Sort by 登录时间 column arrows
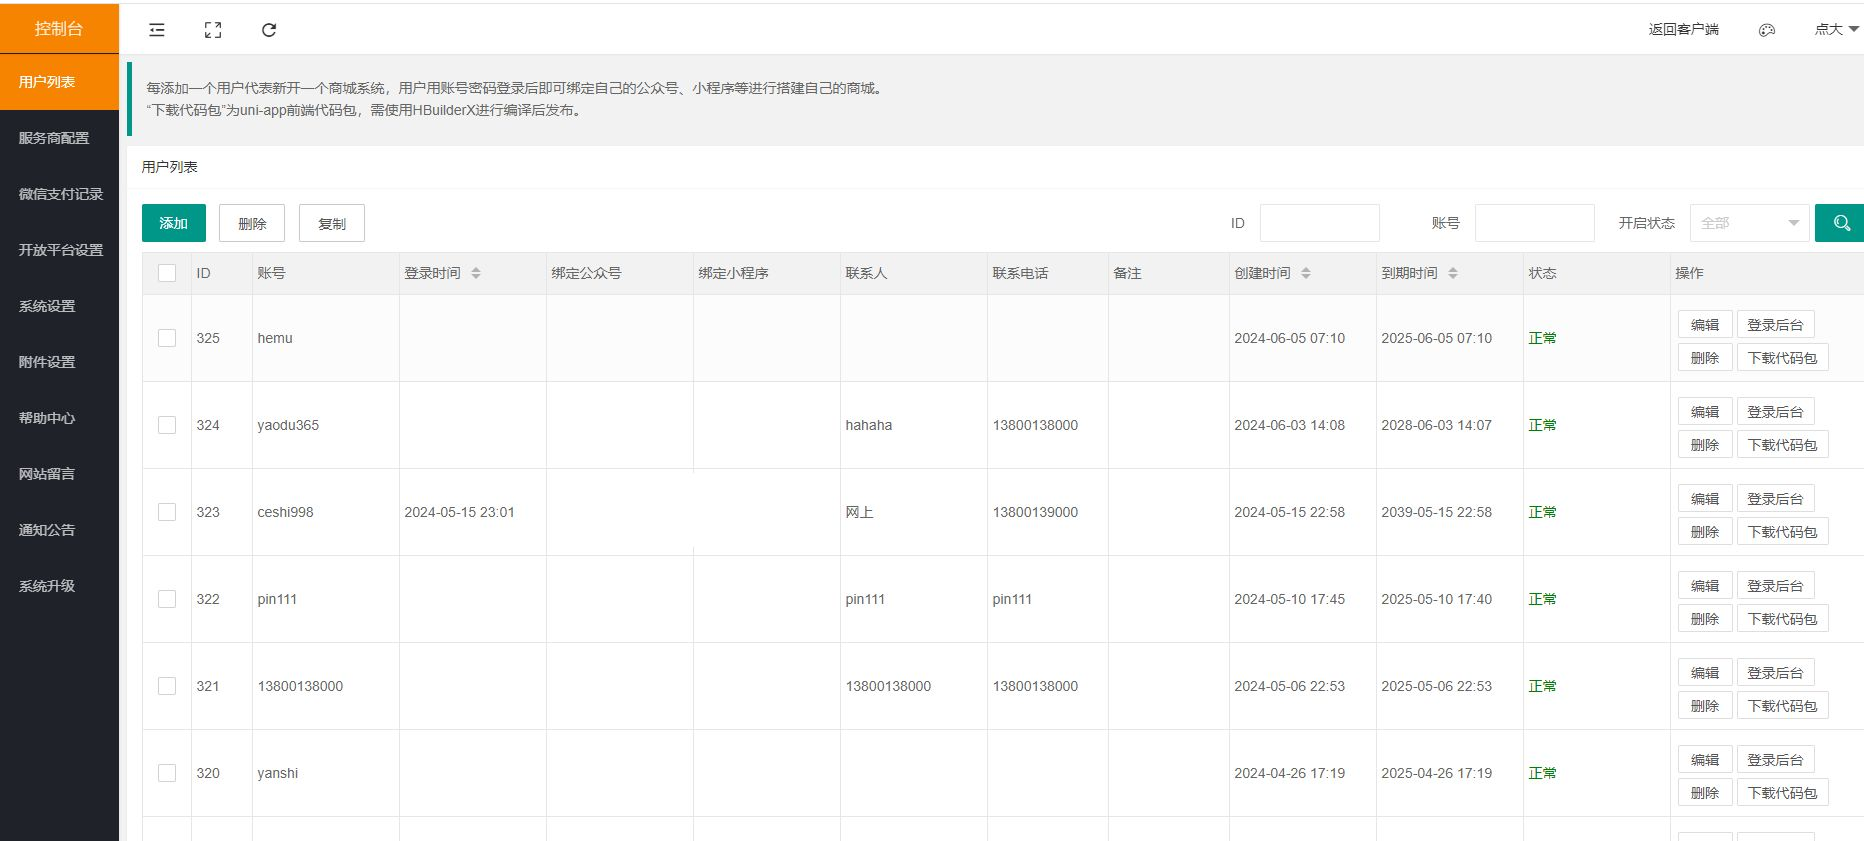Viewport: 1864px width, 841px height. pos(476,273)
